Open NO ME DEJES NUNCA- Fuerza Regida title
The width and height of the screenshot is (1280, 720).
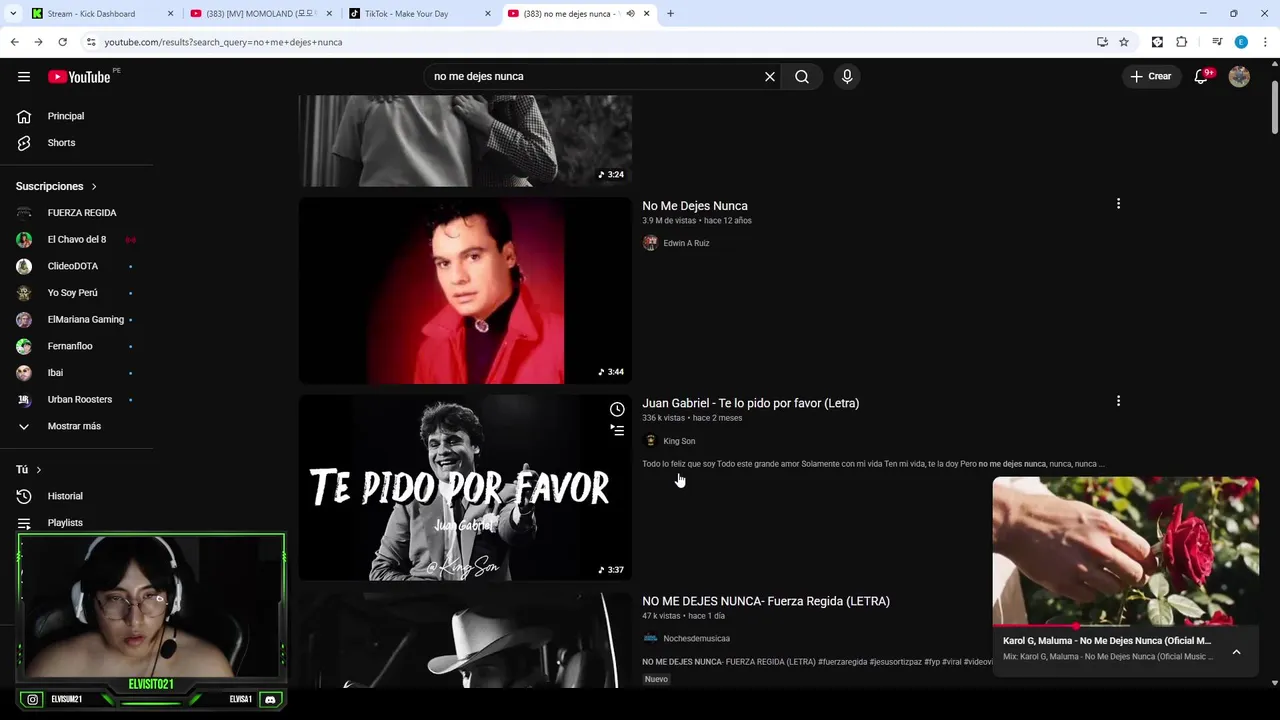[766, 601]
